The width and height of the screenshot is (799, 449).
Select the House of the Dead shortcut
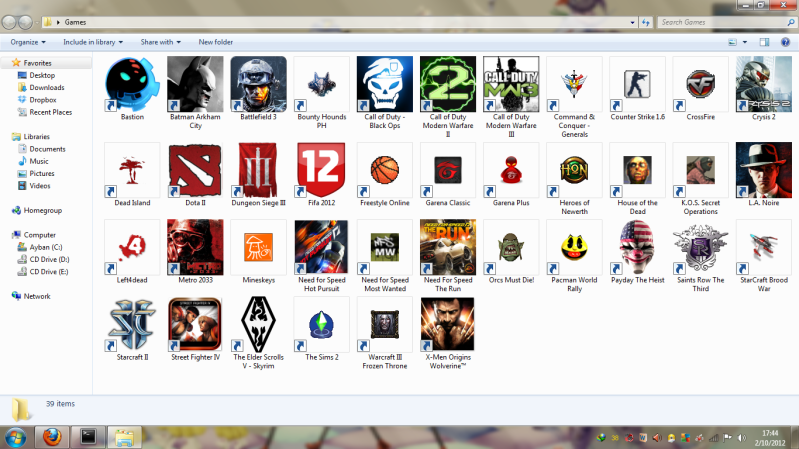[637, 170]
